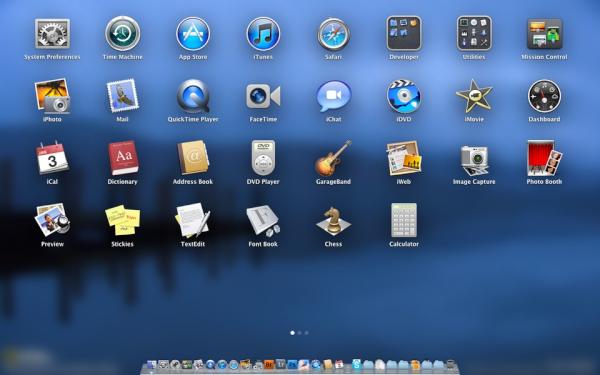Open Adobe Bridge from the Dock
The height and width of the screenshot is (375, 600).
pyautogui.click(x=269, y=365)
